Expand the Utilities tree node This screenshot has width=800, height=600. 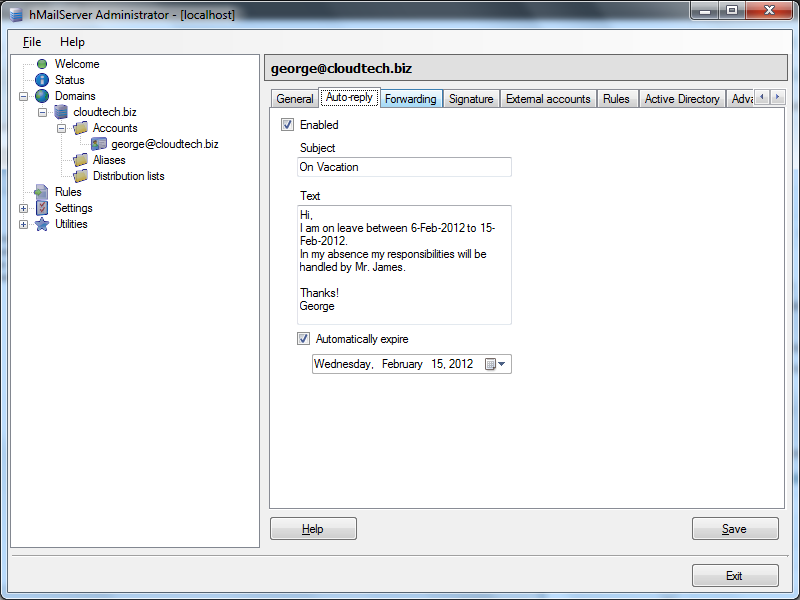coord(23,224)
